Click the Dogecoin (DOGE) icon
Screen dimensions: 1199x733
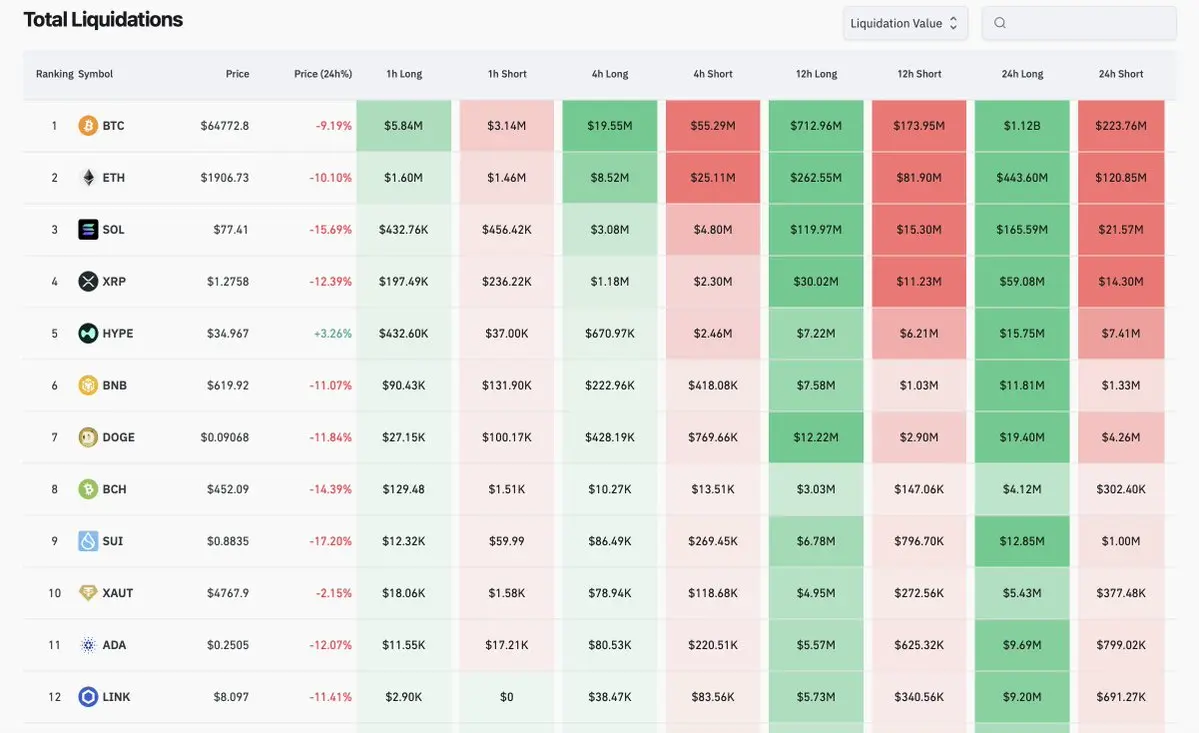pyautogui.click(x=88, y=438)
